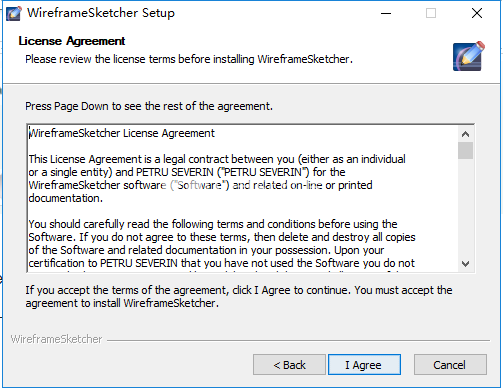Click the scrollbar track below the thumb
Viewport: 503px width, 390px height.
click(465, 208)
